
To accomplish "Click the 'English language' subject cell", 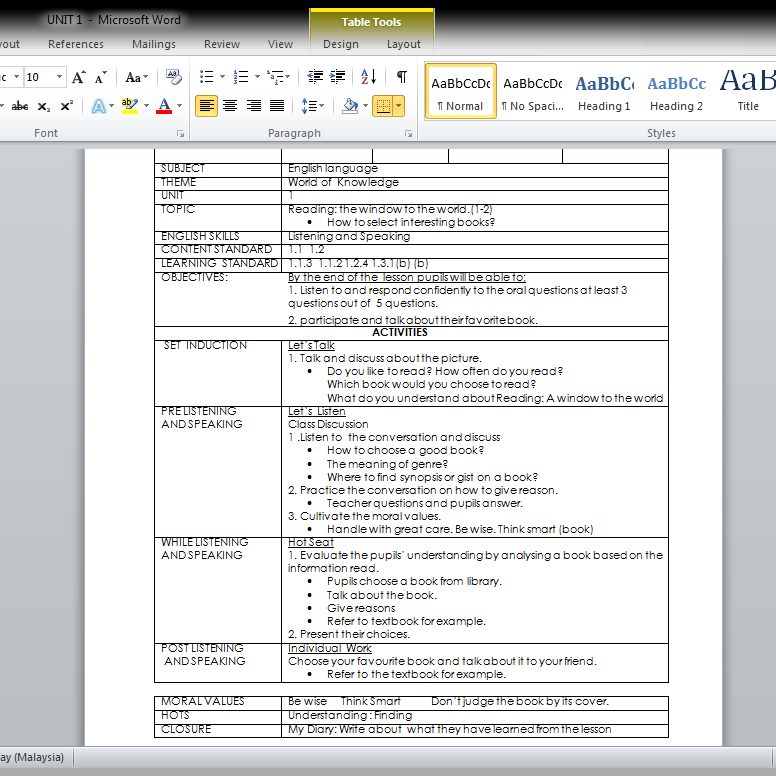I will pos(475,169).
